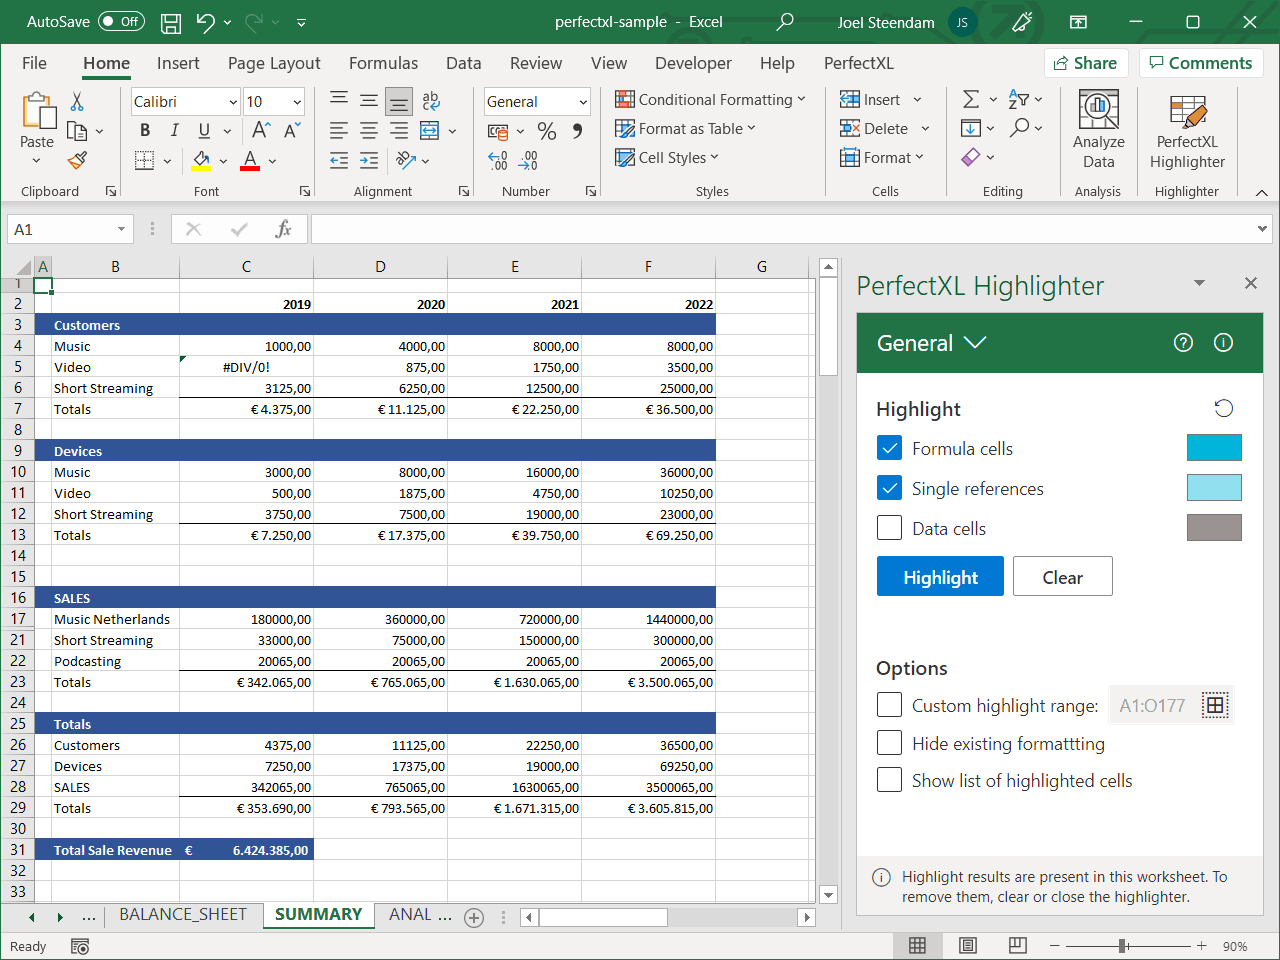Image resolution: width=1280 pixels, height=960 pixels.
Task: Click the AutoSum sigma icon
Action: click(970, 99)
